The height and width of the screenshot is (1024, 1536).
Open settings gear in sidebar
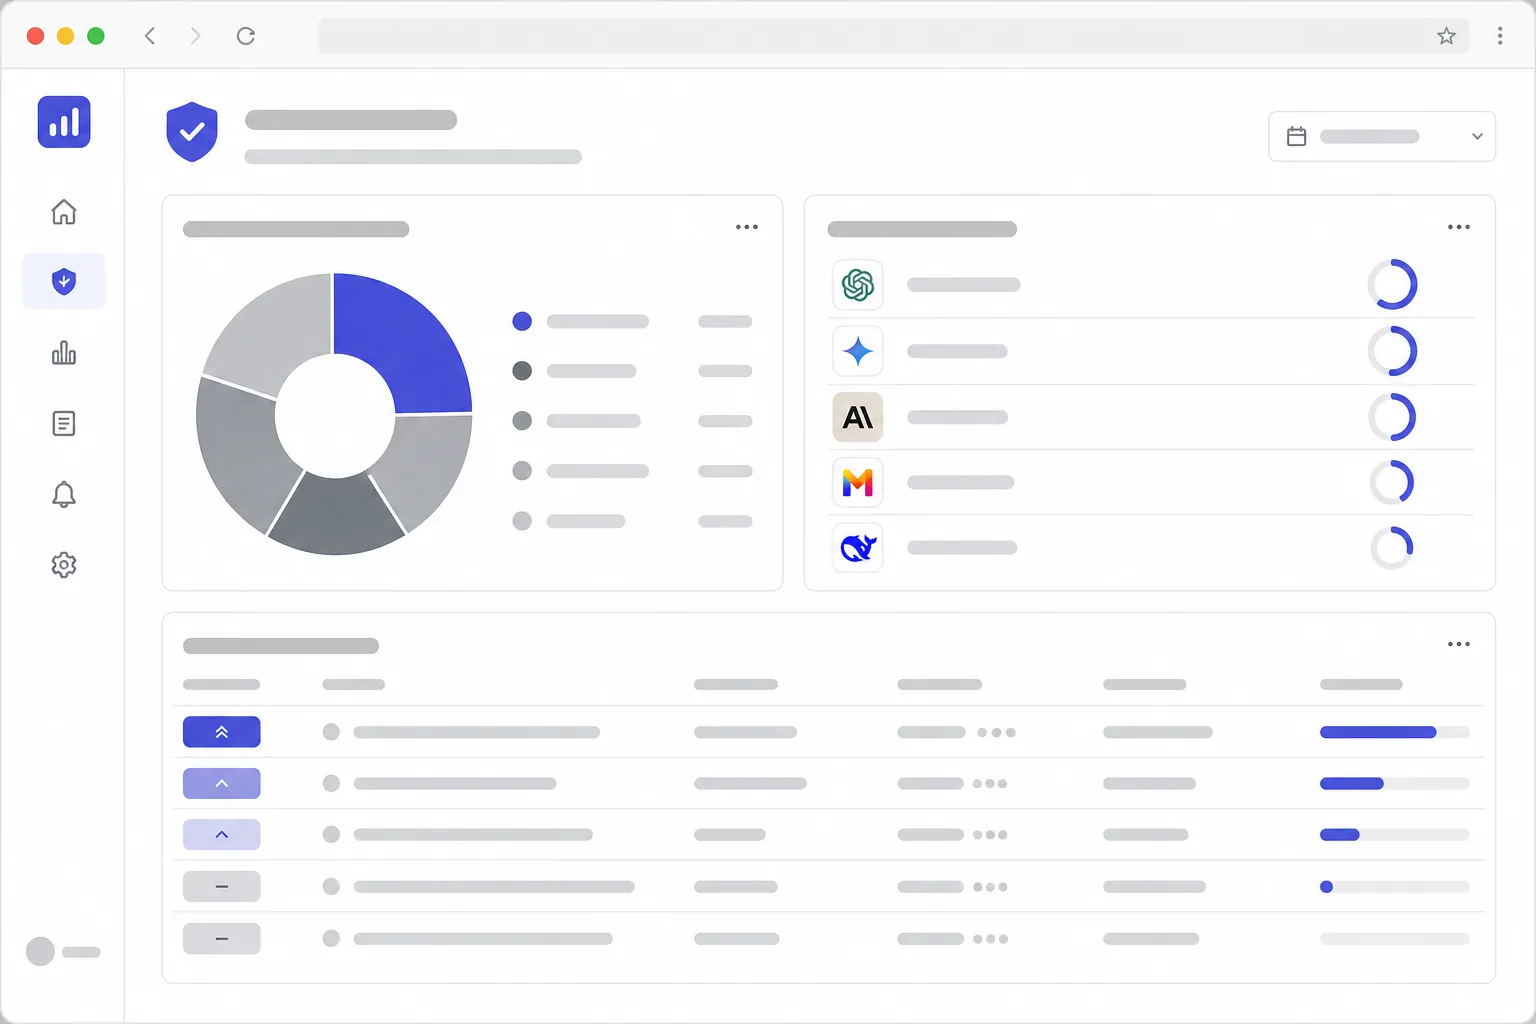click(x=64, y=565)
